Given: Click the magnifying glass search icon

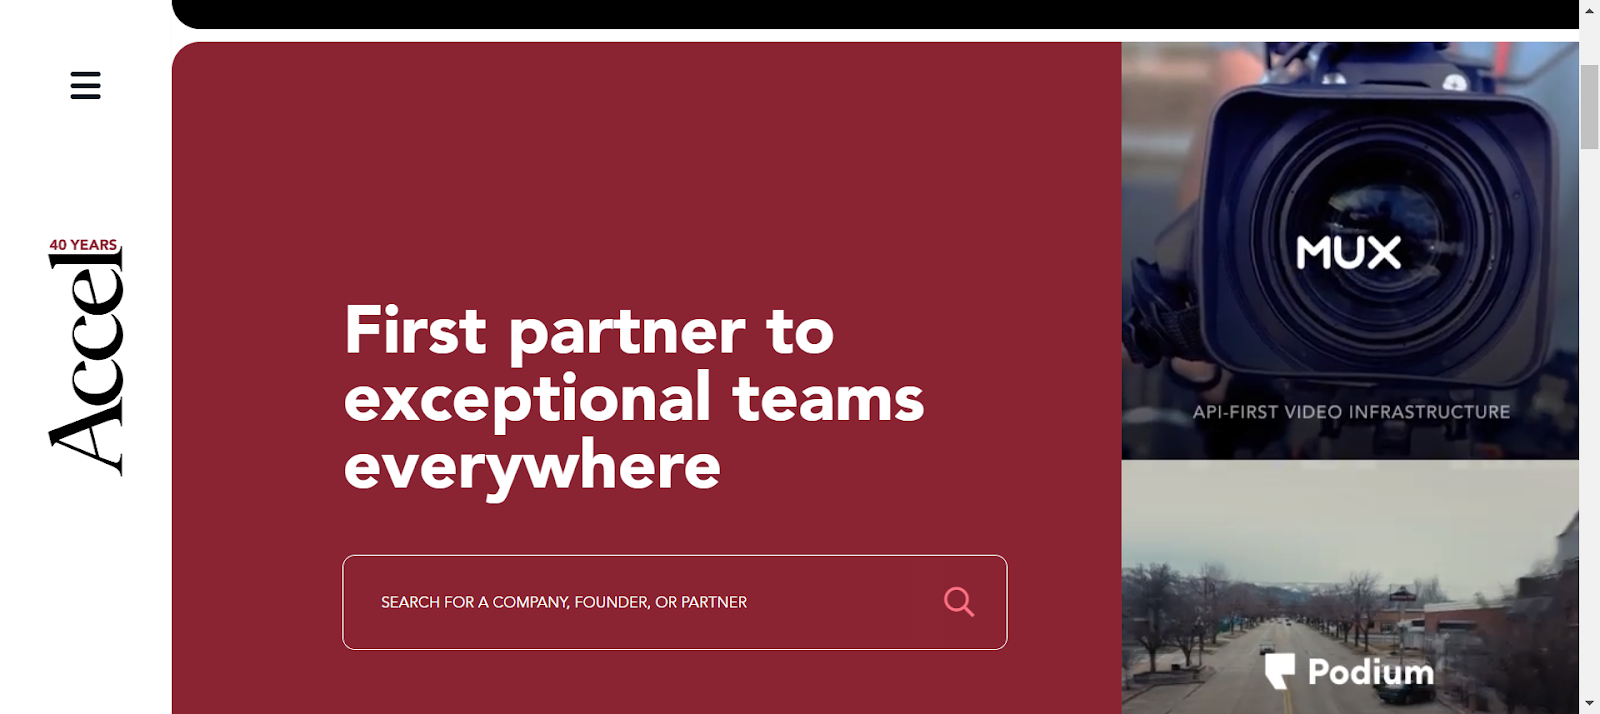Looking at the screenshot, I should point(959,601).
